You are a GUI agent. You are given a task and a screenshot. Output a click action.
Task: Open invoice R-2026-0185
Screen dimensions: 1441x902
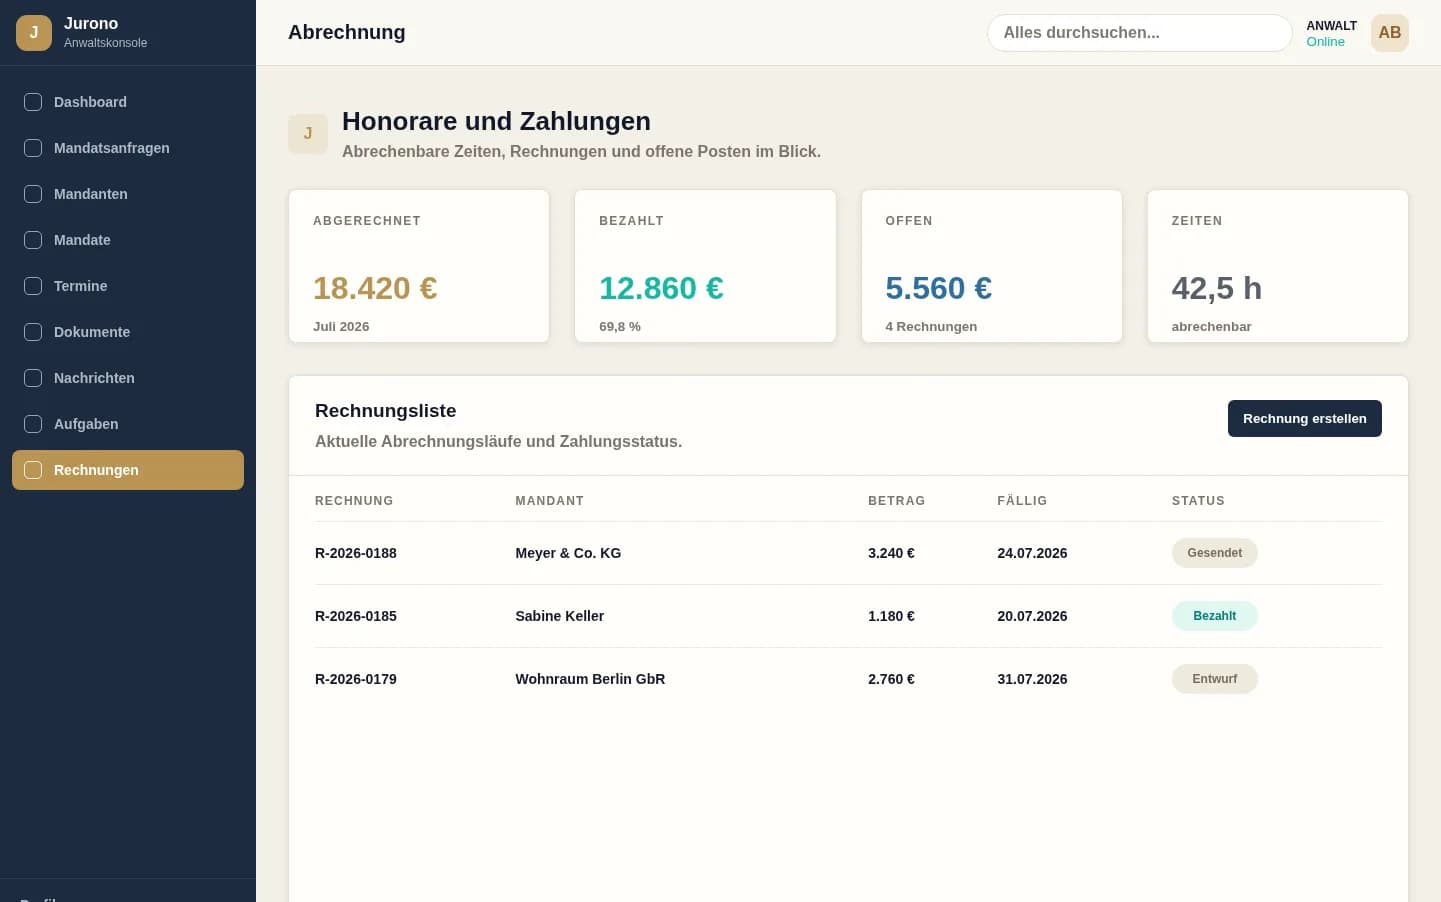click(x=356, y=616)
